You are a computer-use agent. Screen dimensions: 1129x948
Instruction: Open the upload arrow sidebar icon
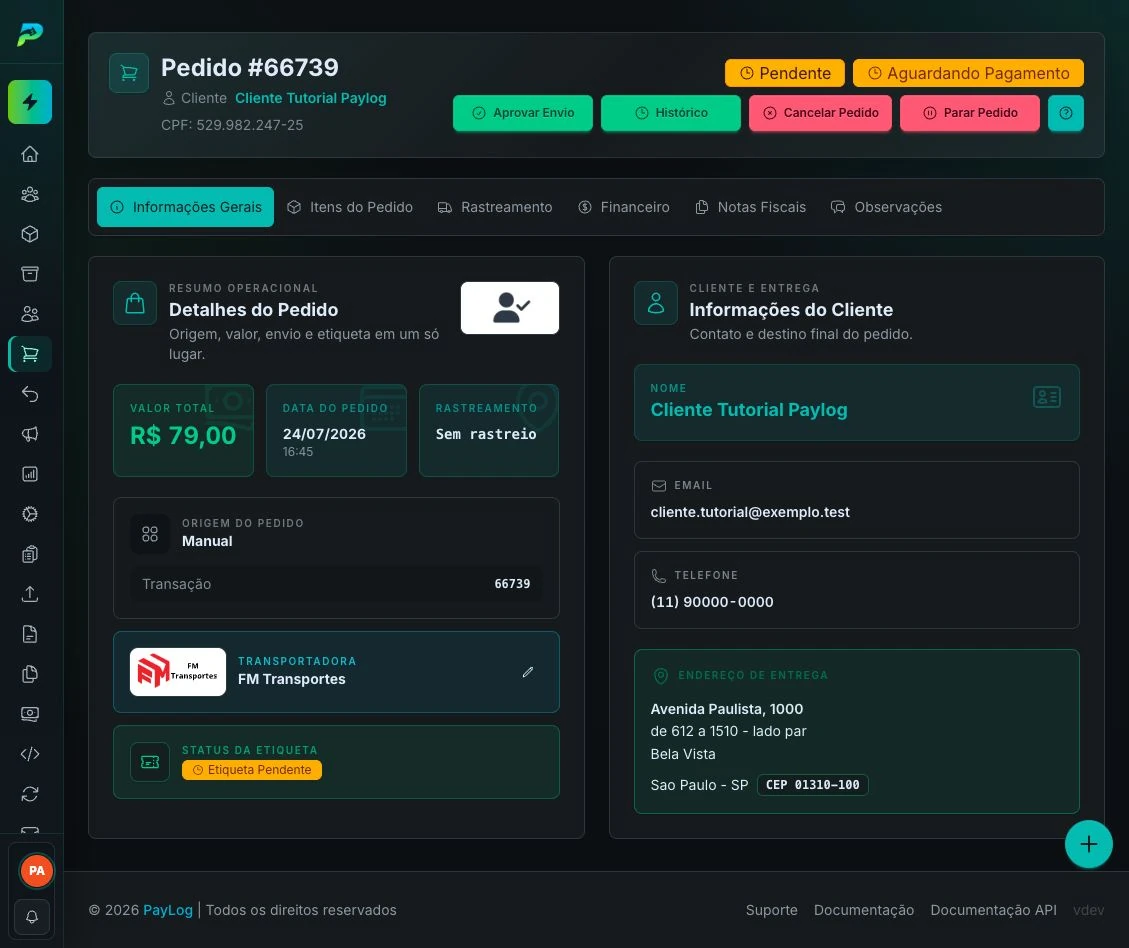[30, 594]
